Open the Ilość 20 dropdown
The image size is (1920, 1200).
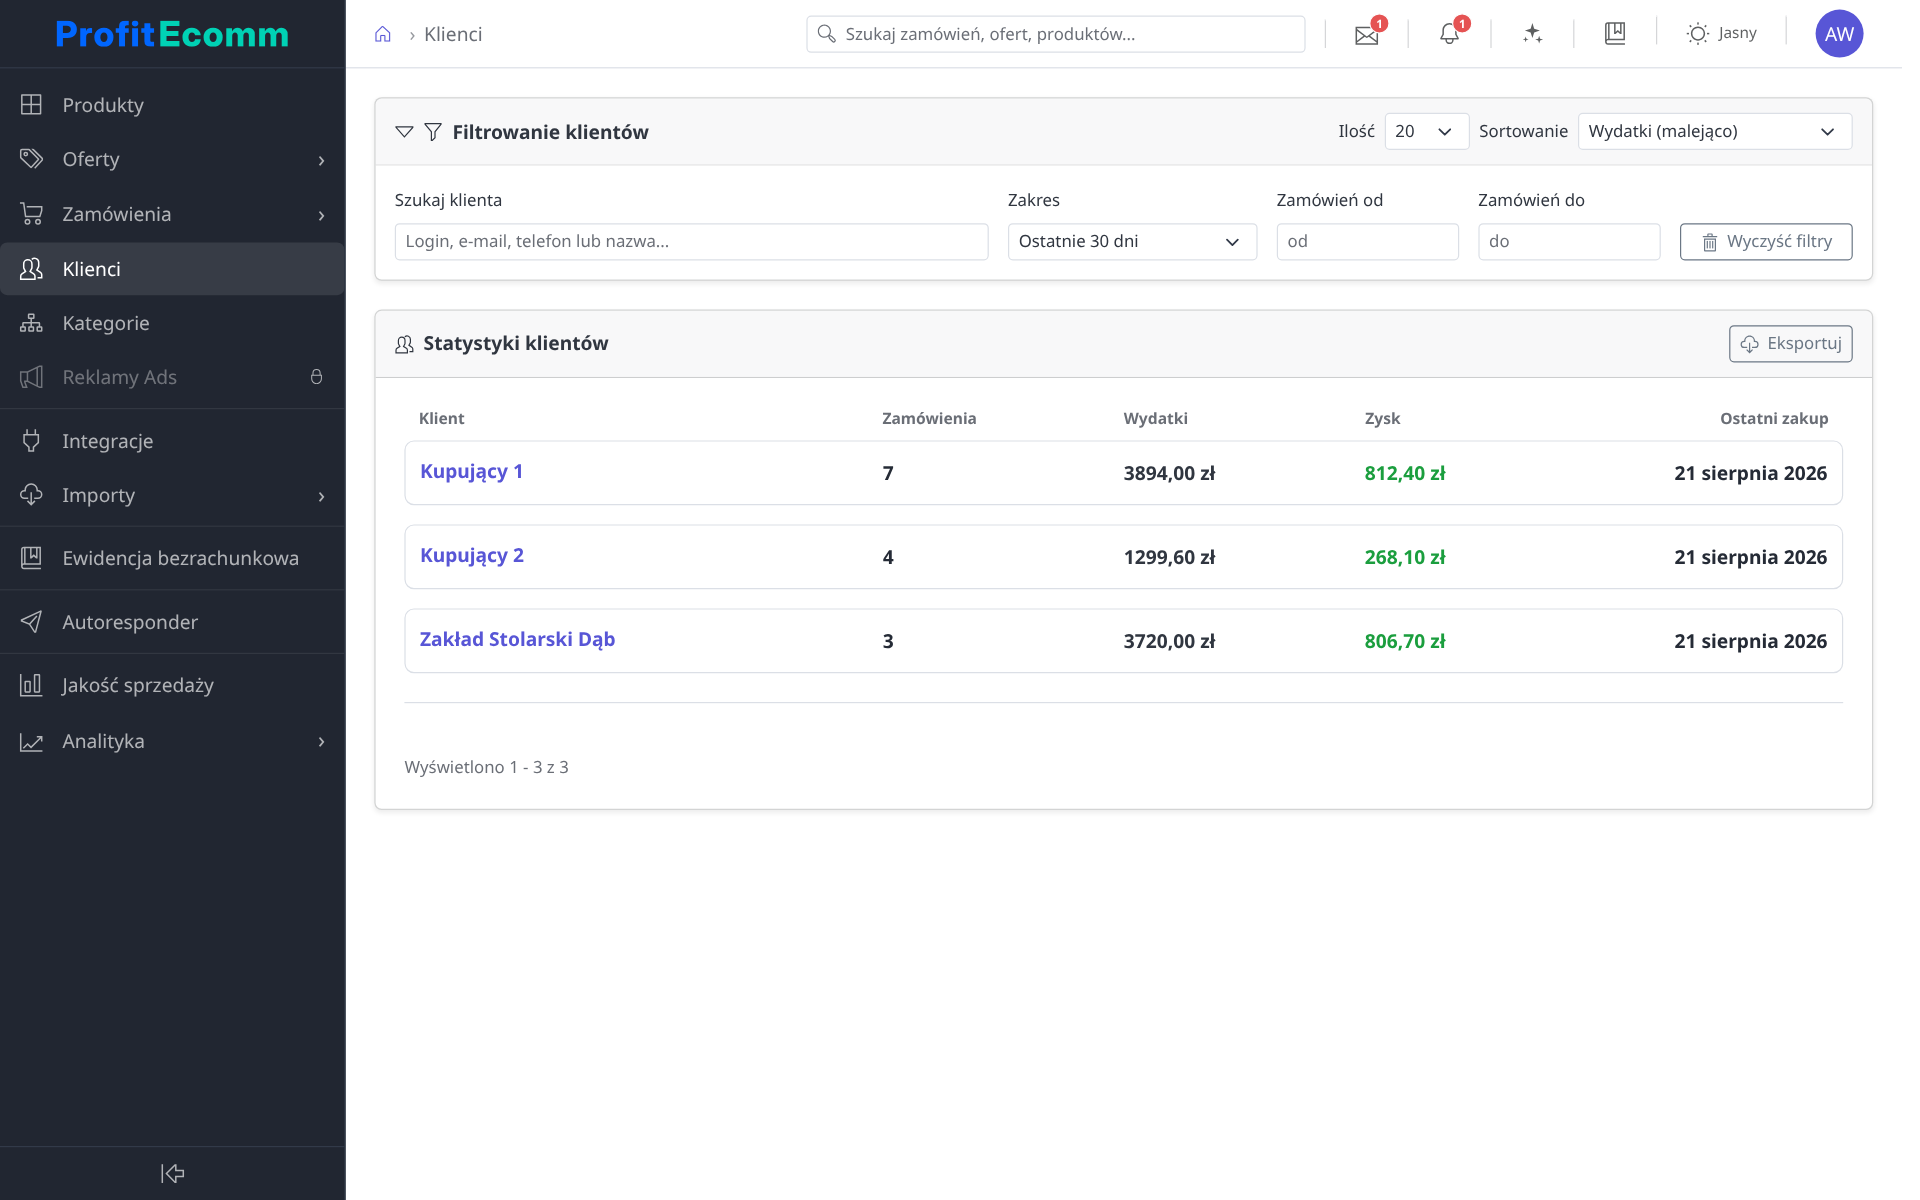coord(1426,132)
